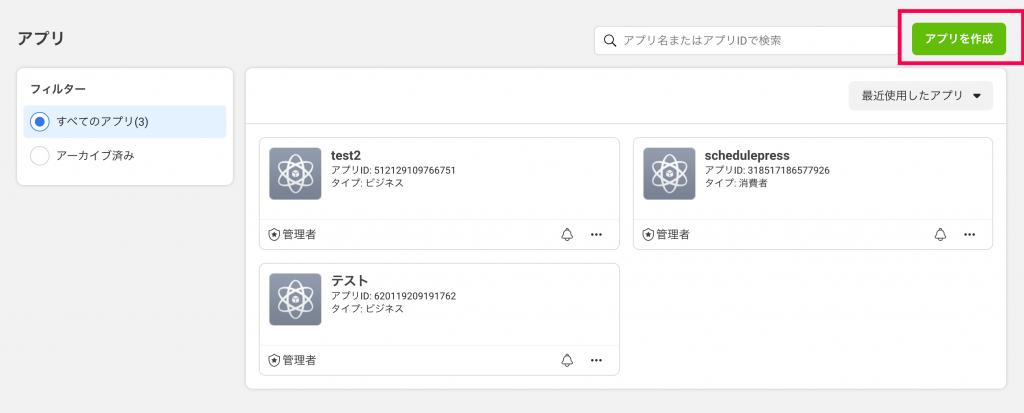Click the notification bell on test2 card
Screen dimensions: 1024x413
[567, 234]
